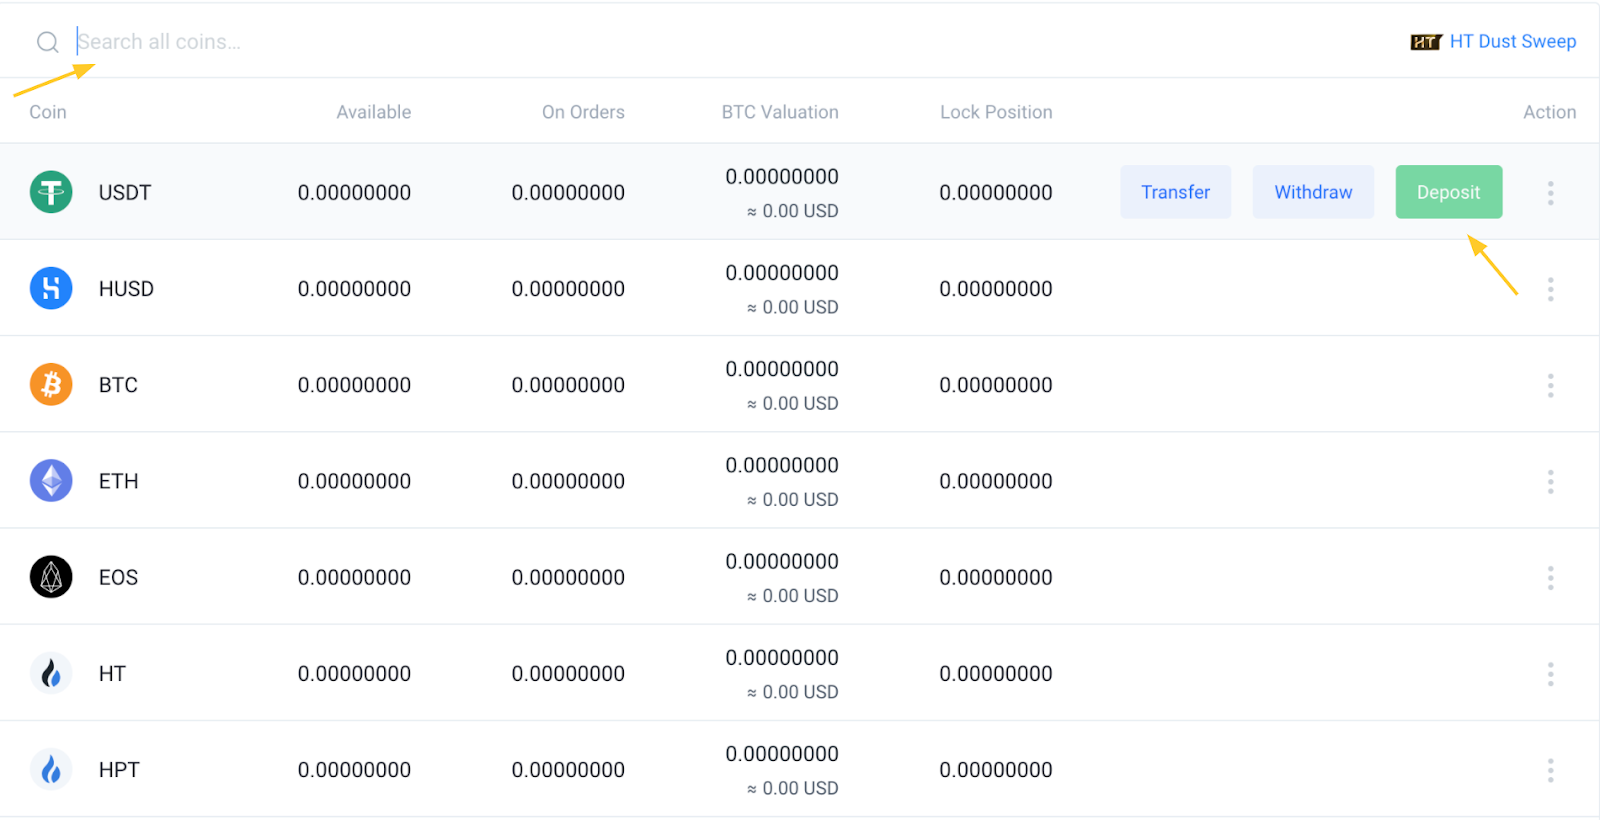Image resolution: width=1600 pixels, height=820 pixels.
Task: Click USDT available balance value
Action: pyautogui.click(x=354, y=193)
